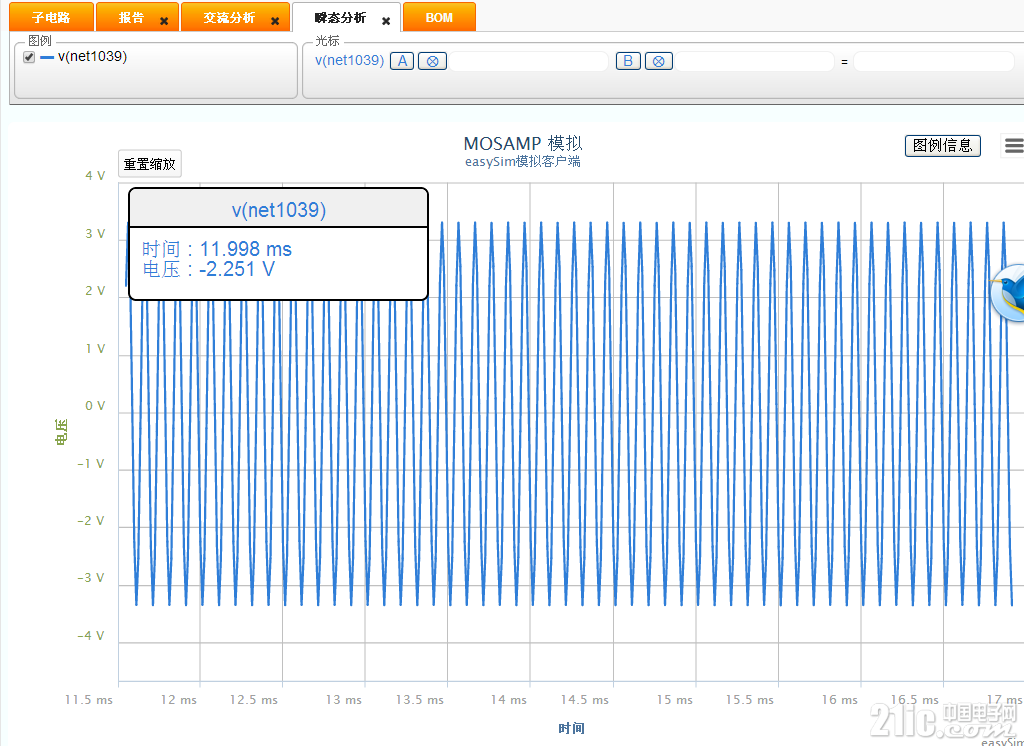Close the 瞬态分析 tab

(x=386, y=21)
